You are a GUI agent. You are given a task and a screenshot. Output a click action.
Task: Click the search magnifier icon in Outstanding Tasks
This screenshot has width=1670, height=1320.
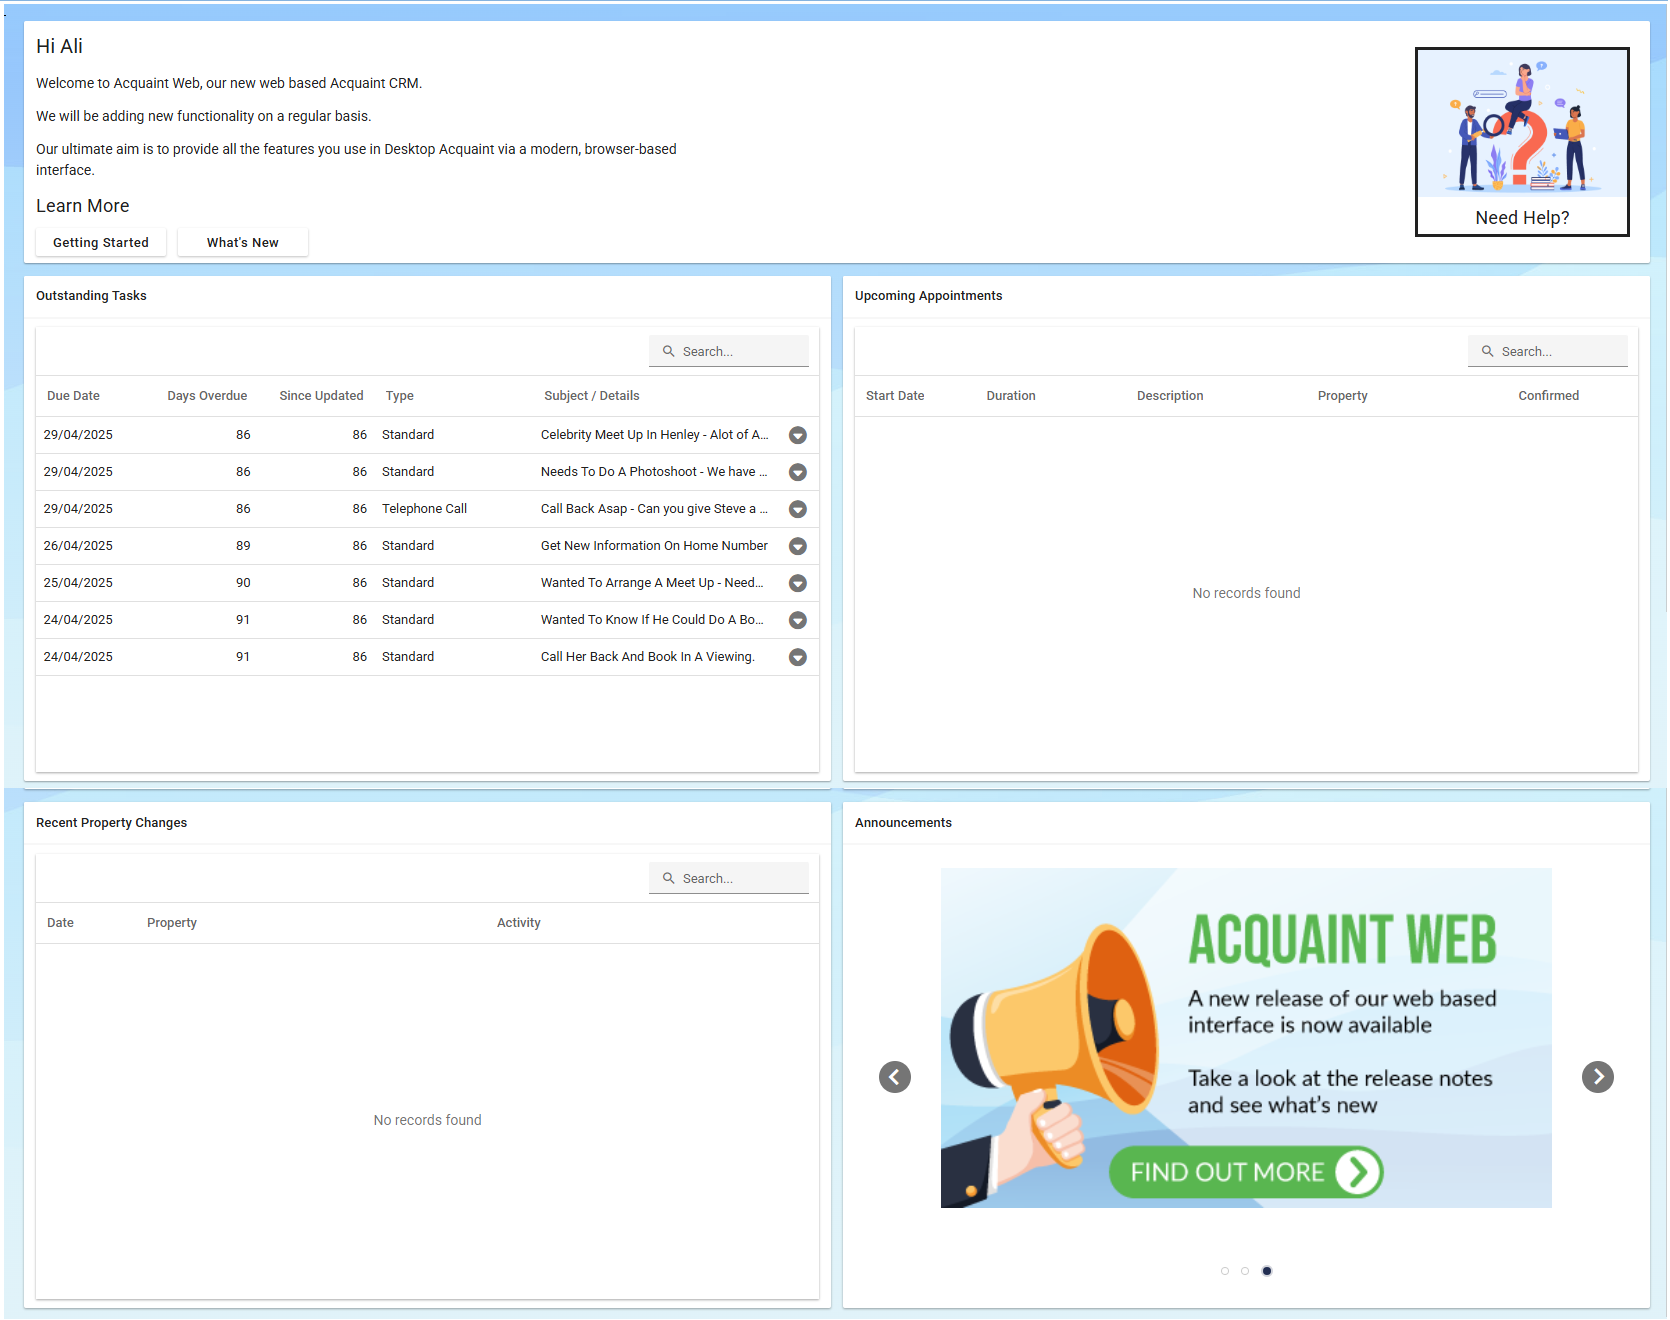(x=669, y=351)
